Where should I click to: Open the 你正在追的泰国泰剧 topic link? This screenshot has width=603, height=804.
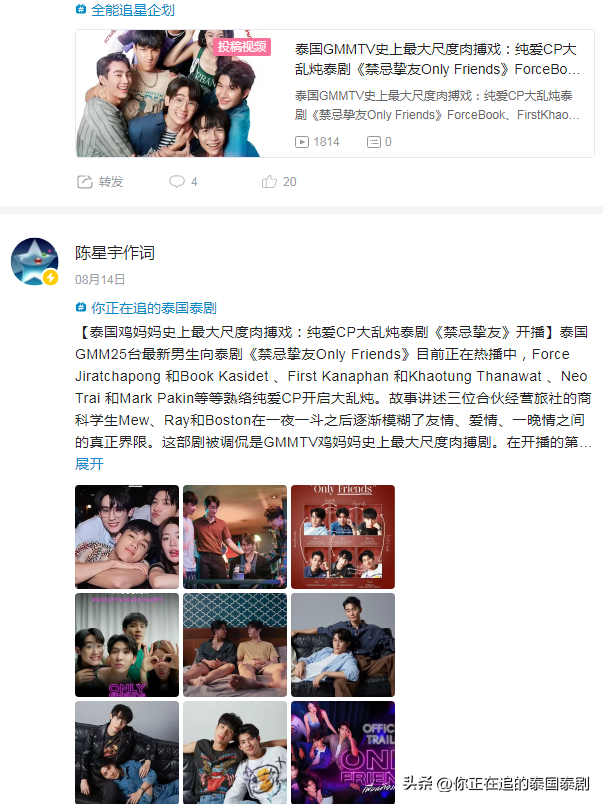pos(154,308)
